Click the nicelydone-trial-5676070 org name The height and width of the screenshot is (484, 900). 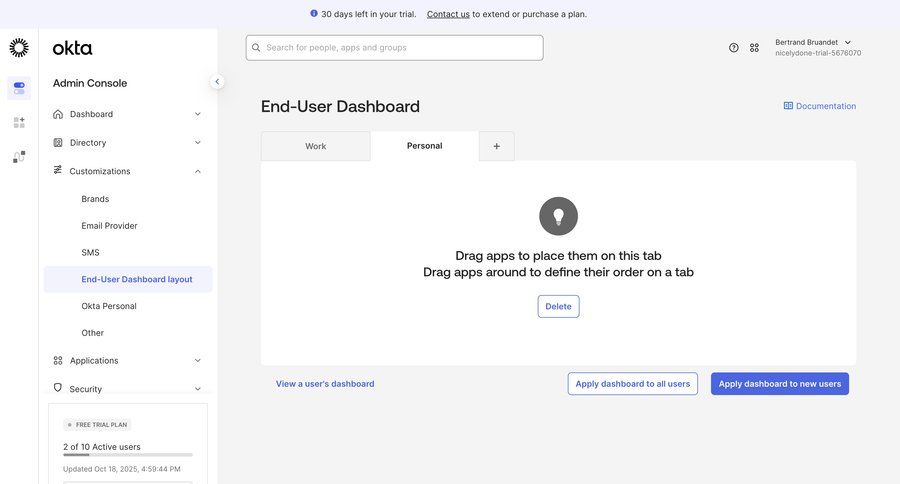818,53
